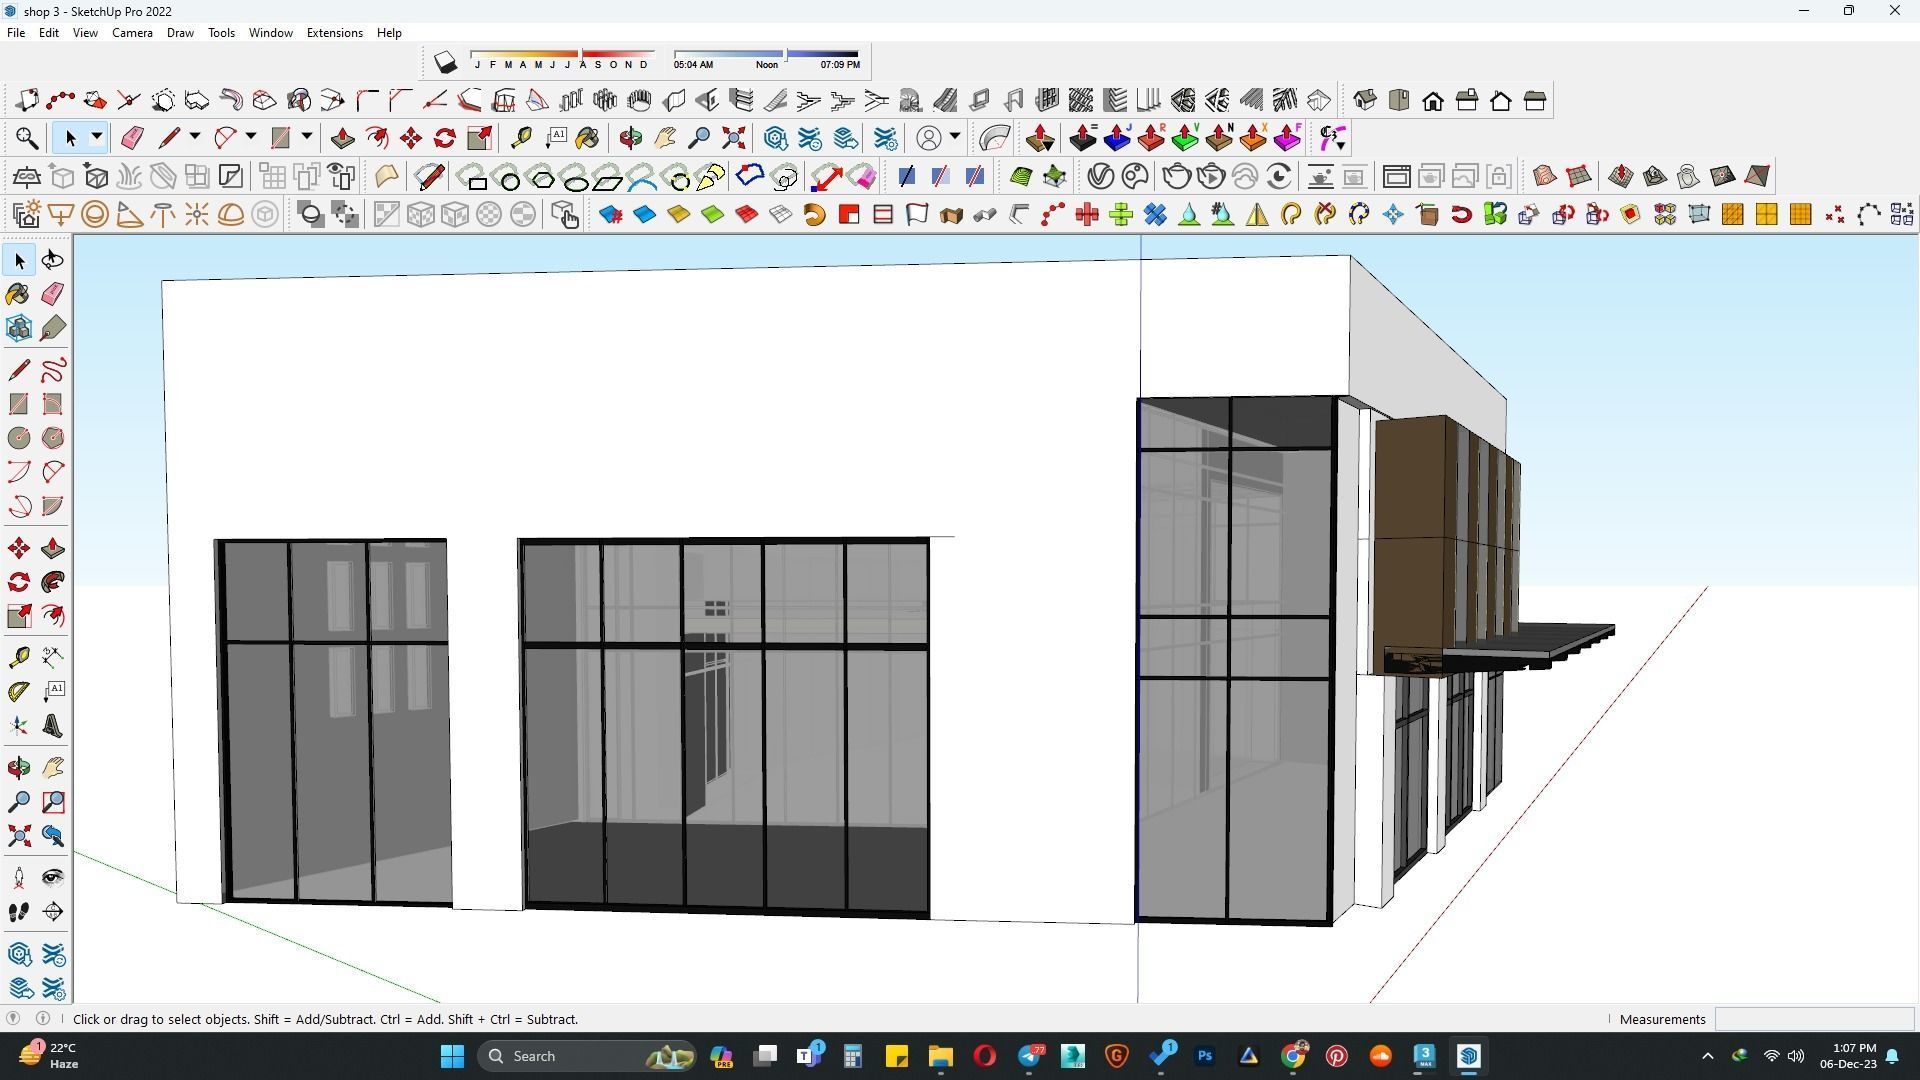
Task: Open the Windows Start button
Action: [452, 1056]
